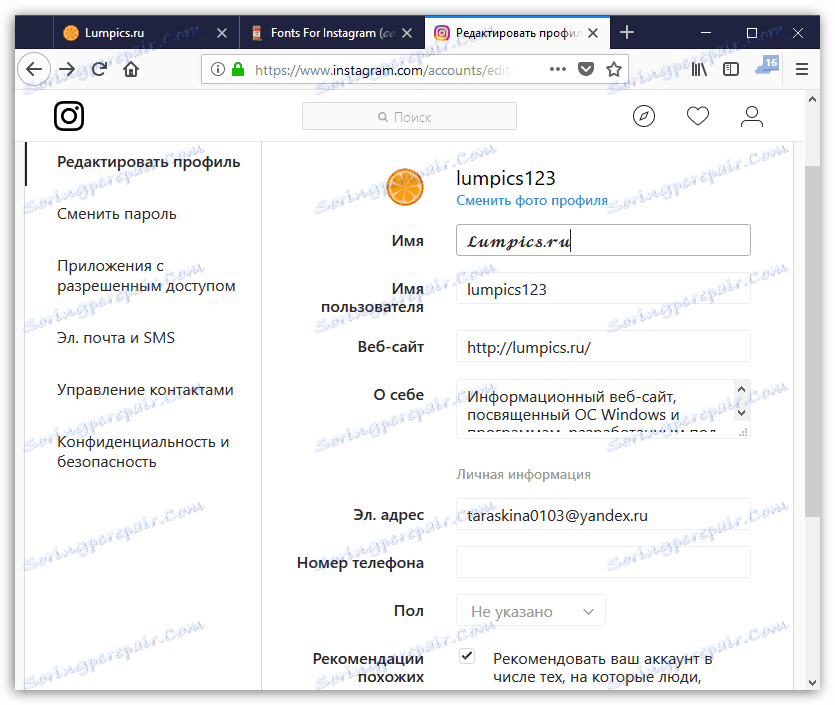Save page to Pocket
Screen dimensions: 835x705
586,69
